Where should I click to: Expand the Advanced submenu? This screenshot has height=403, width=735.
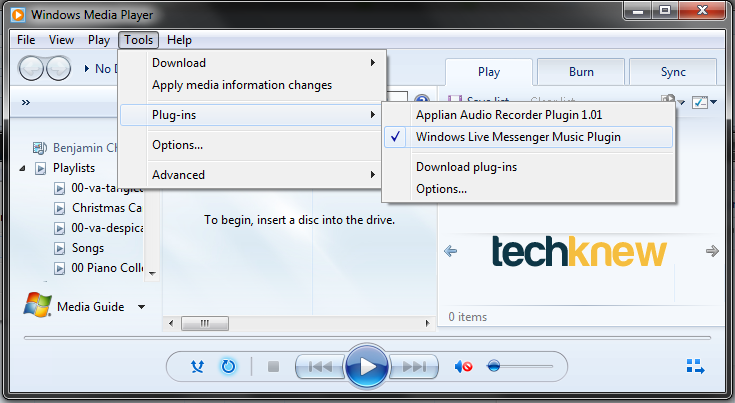coord(251,175)
